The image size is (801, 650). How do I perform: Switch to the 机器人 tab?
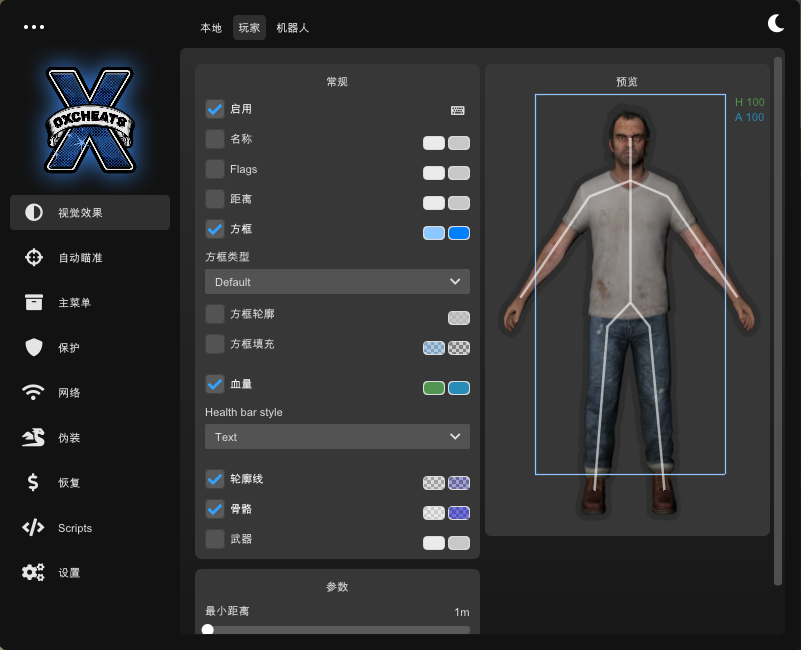tap(293, 28)
